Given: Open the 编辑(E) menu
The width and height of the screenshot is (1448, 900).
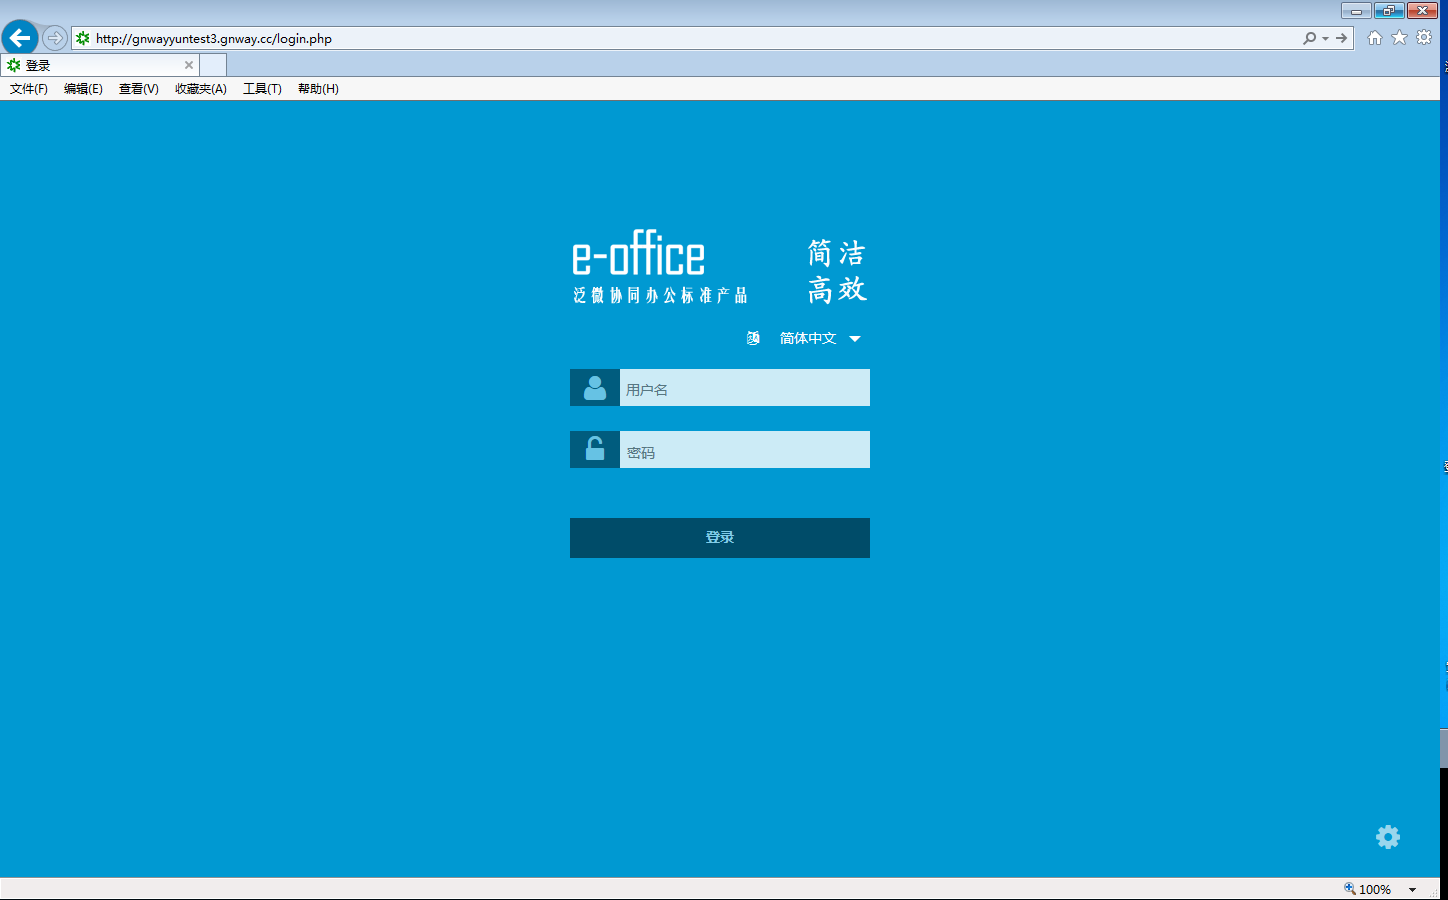Looking at the screenshot, I should point(83,89).
